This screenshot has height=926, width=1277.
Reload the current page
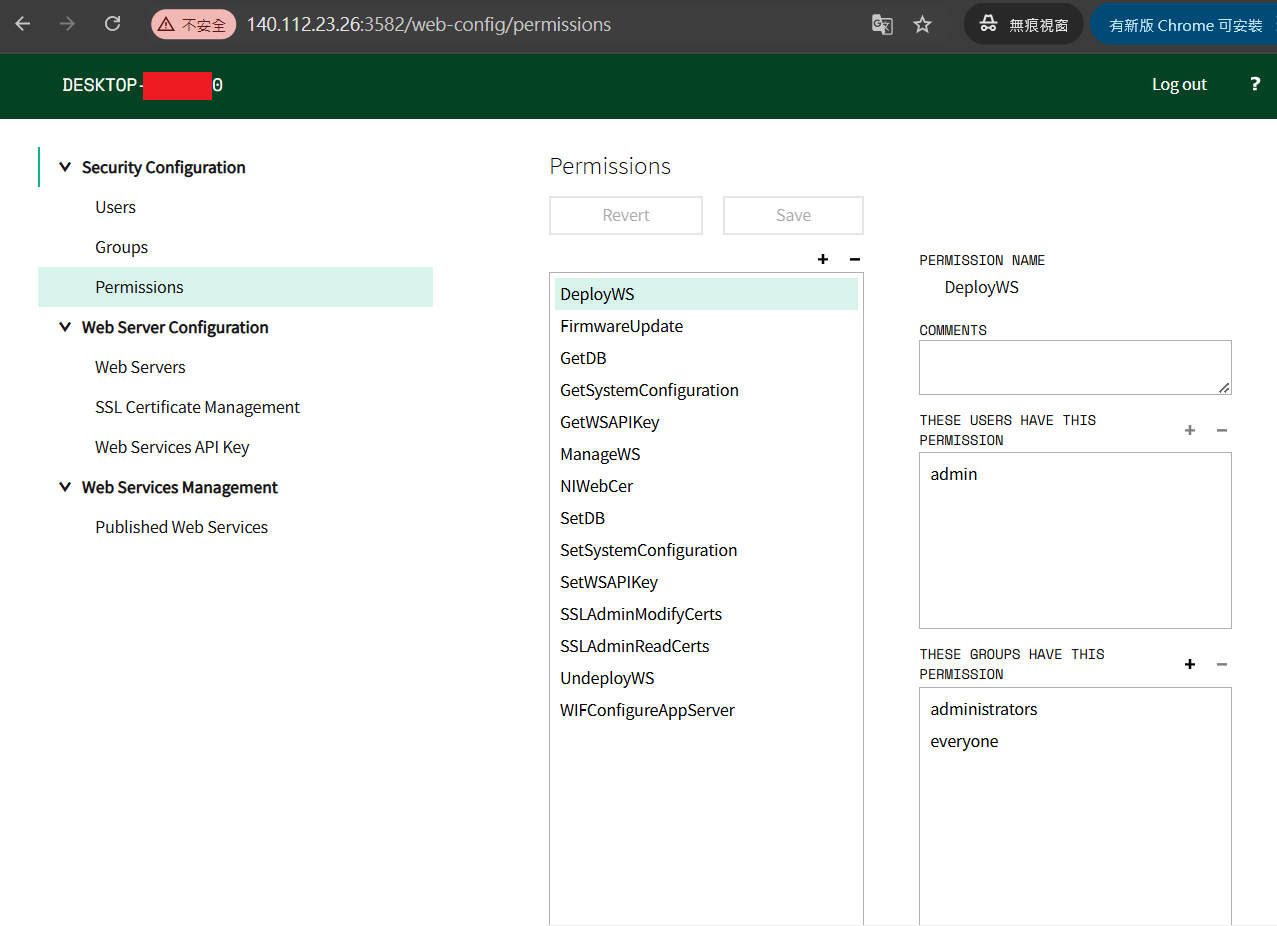coord(113,24)
